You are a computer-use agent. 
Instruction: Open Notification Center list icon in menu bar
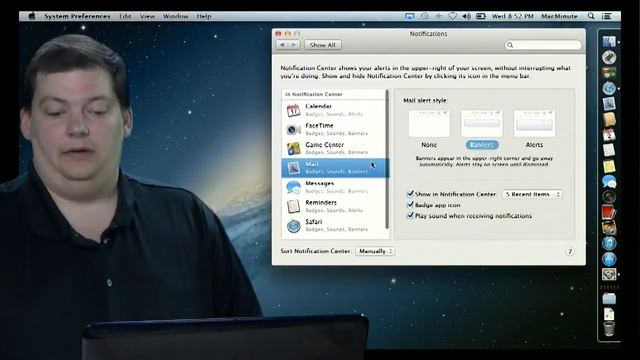point(607,16)
